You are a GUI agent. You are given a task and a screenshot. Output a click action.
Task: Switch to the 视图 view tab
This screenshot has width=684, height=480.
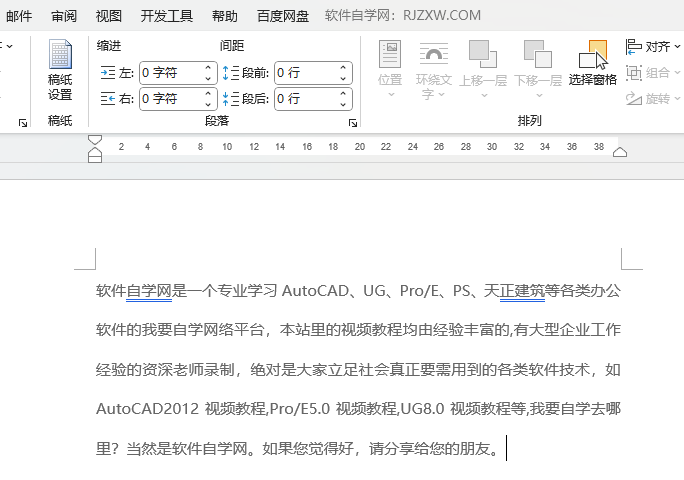pos(109,16)
